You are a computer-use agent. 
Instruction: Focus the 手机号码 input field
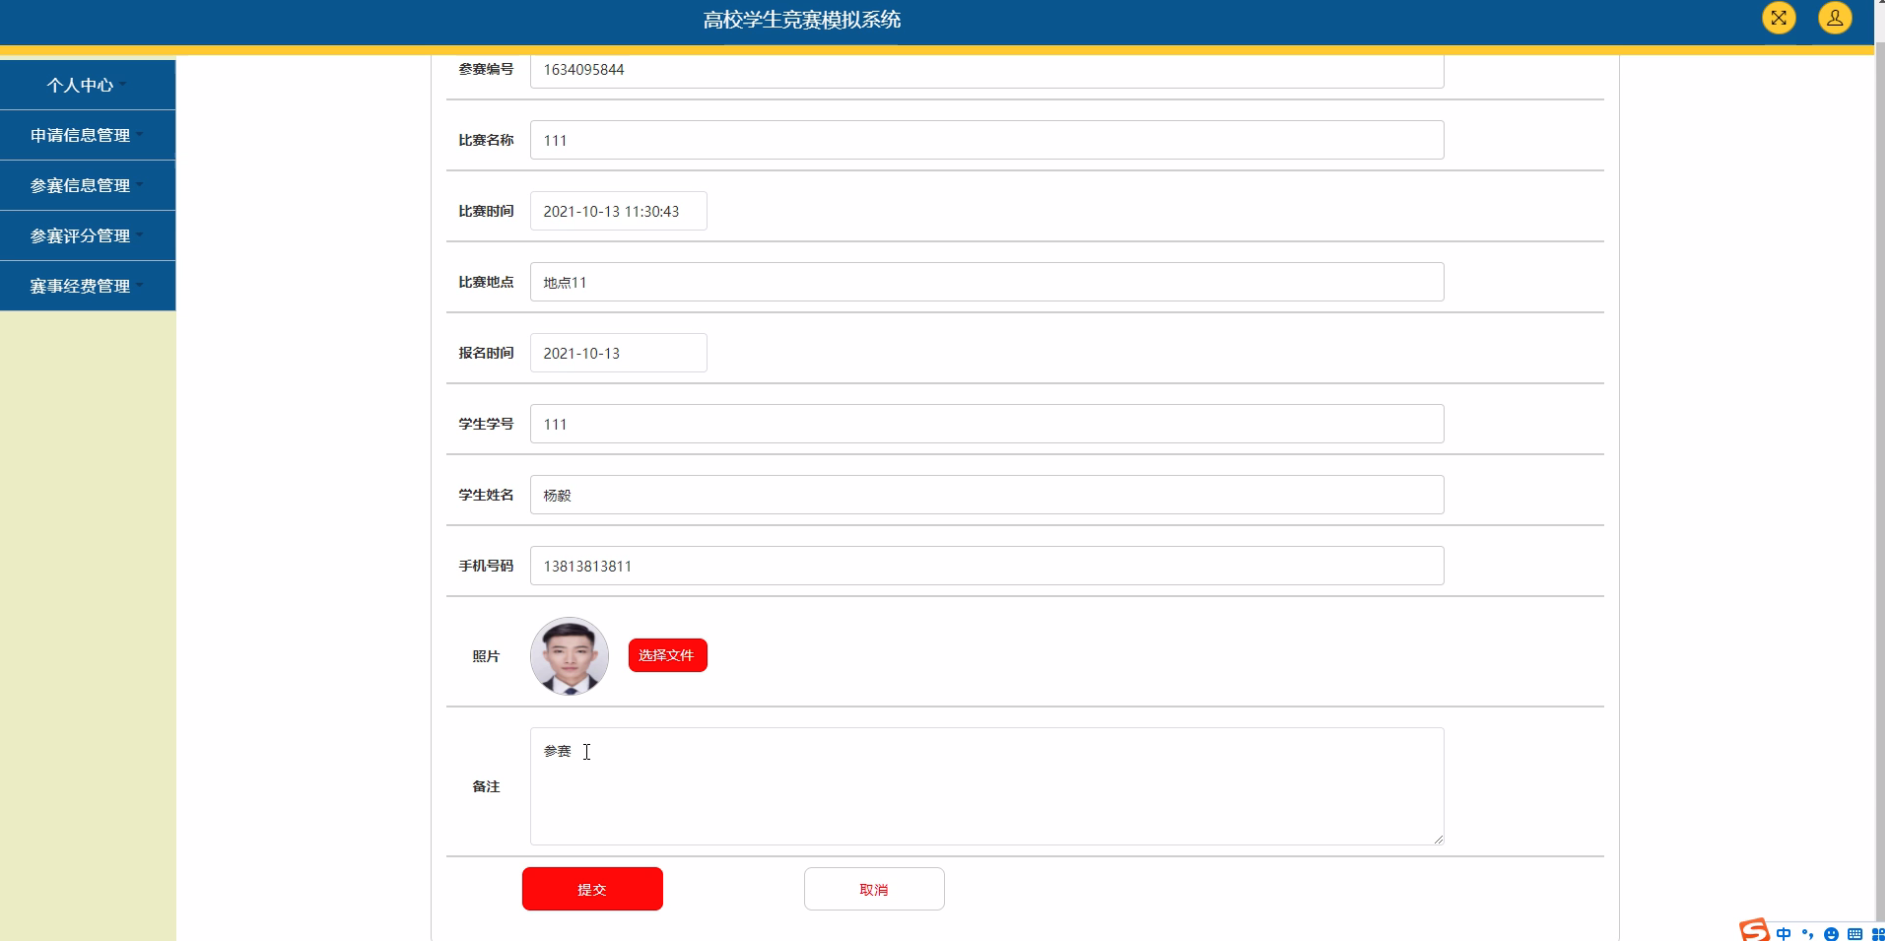[x=987, y=566]
